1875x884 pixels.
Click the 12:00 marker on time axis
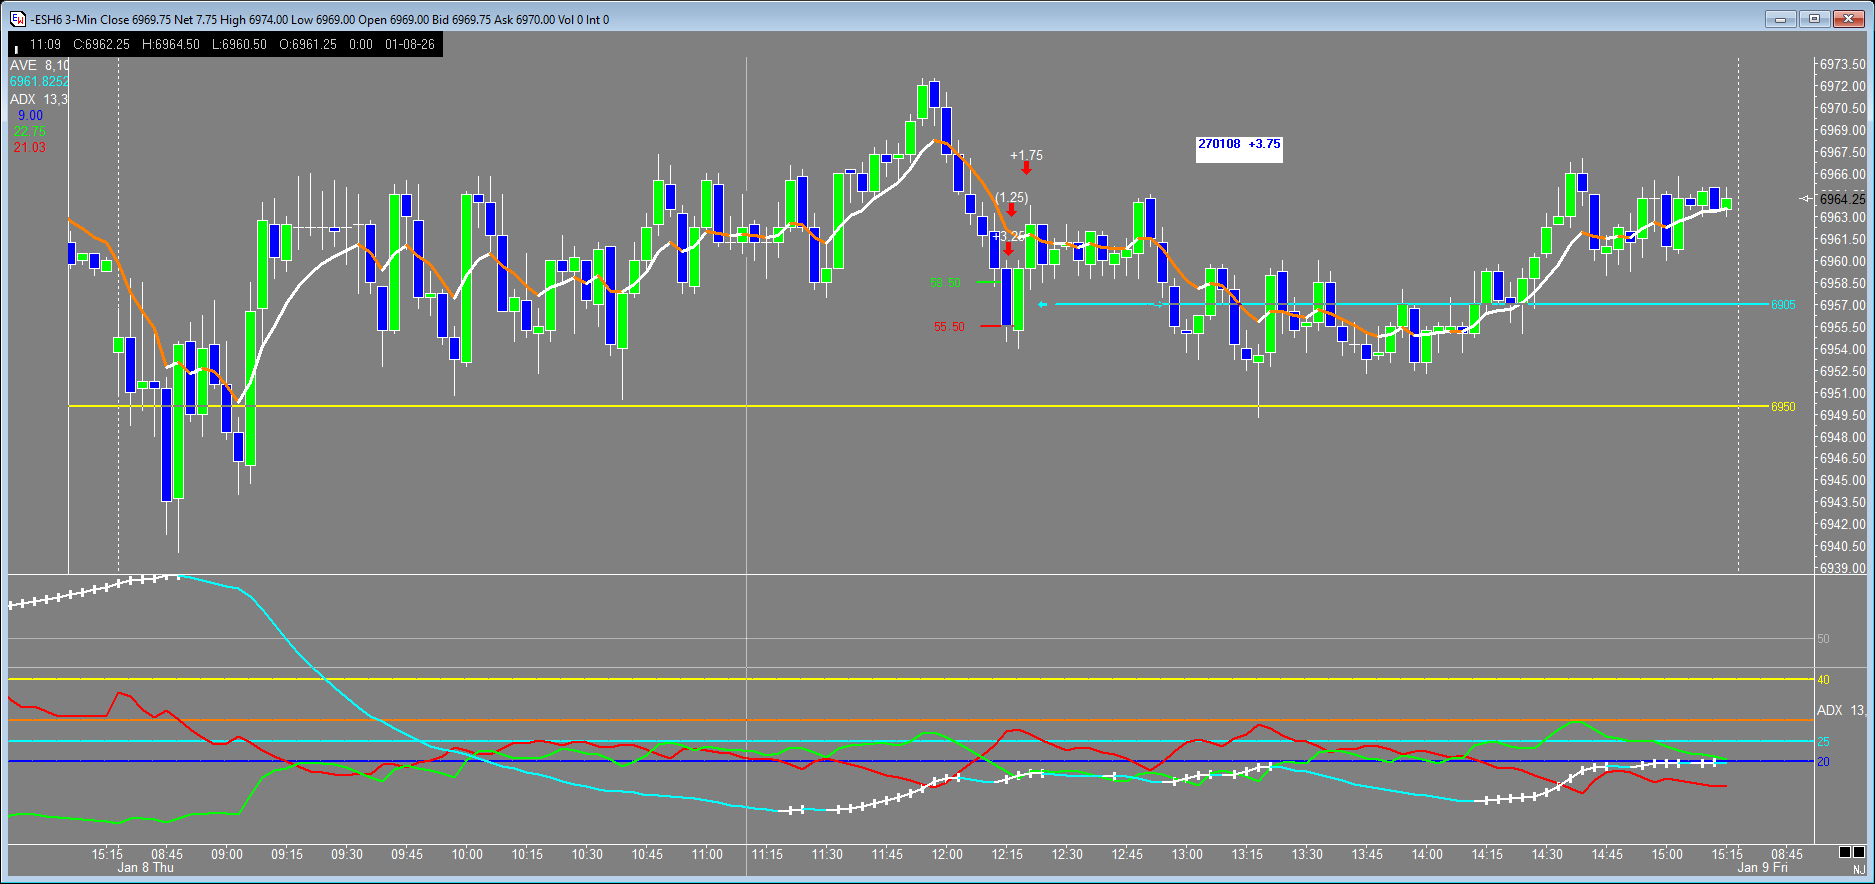pos(946,854)
